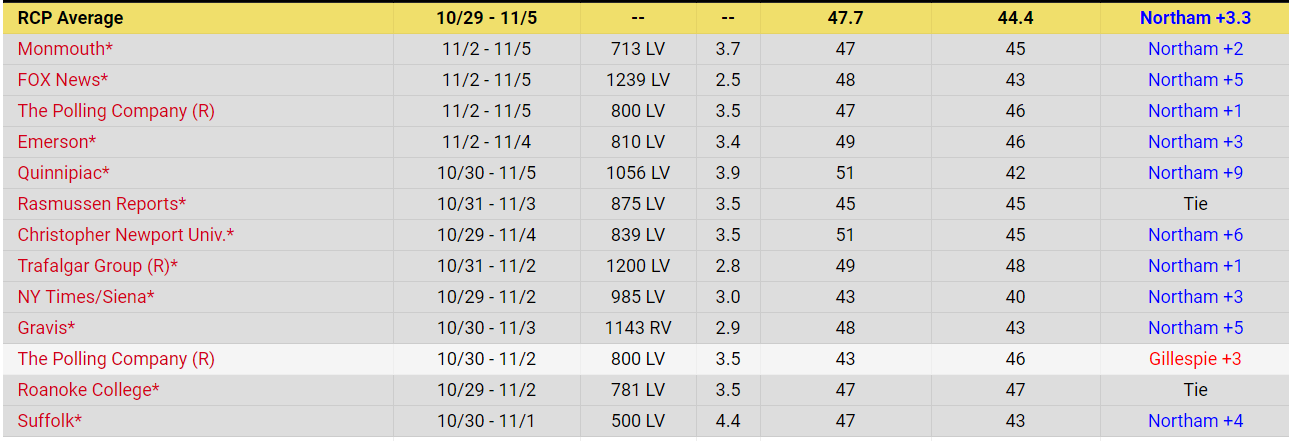Screen dimensions: 1289x441
Task: Click the Gillespie +3 spread result
Action: [1195, 359]
